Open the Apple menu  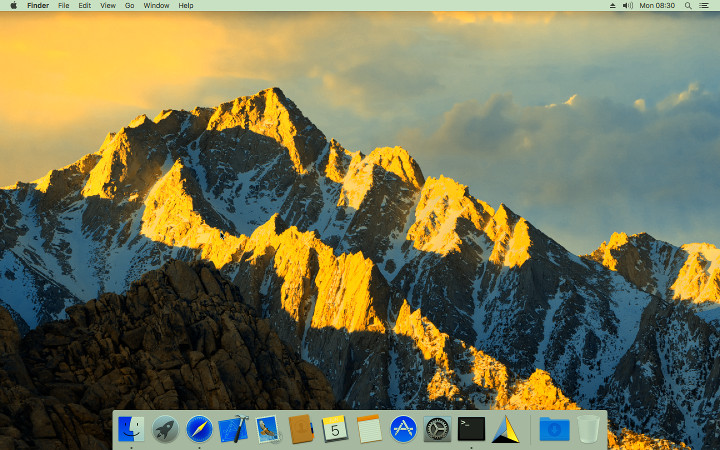[x=14, y=6]
